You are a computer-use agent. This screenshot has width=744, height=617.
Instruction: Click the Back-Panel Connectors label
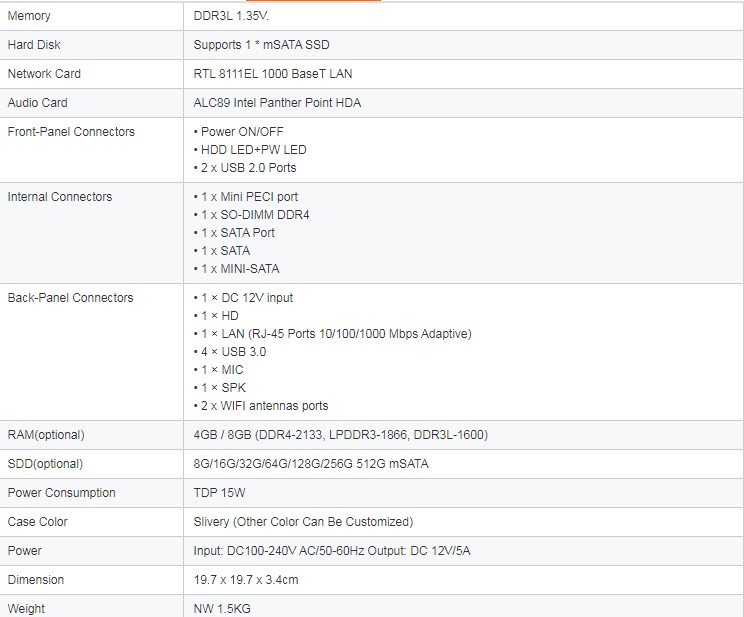pos(70,298)
